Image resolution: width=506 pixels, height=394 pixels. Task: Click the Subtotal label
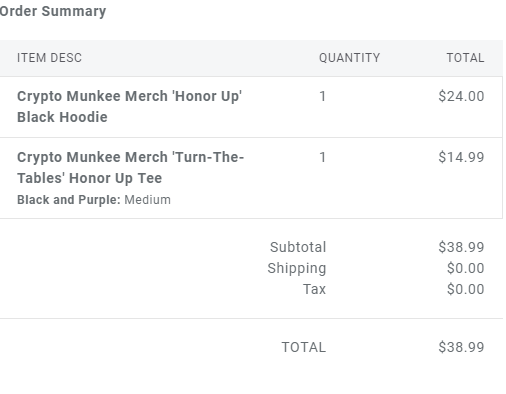(298, 247)
